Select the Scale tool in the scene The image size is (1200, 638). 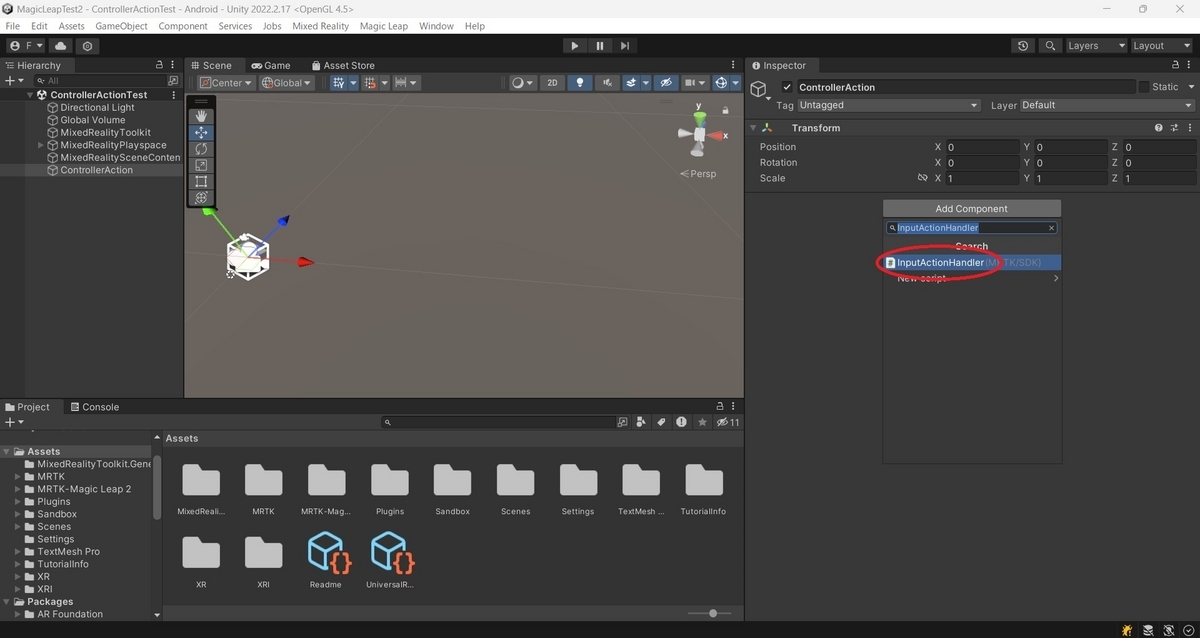(201, 165)
